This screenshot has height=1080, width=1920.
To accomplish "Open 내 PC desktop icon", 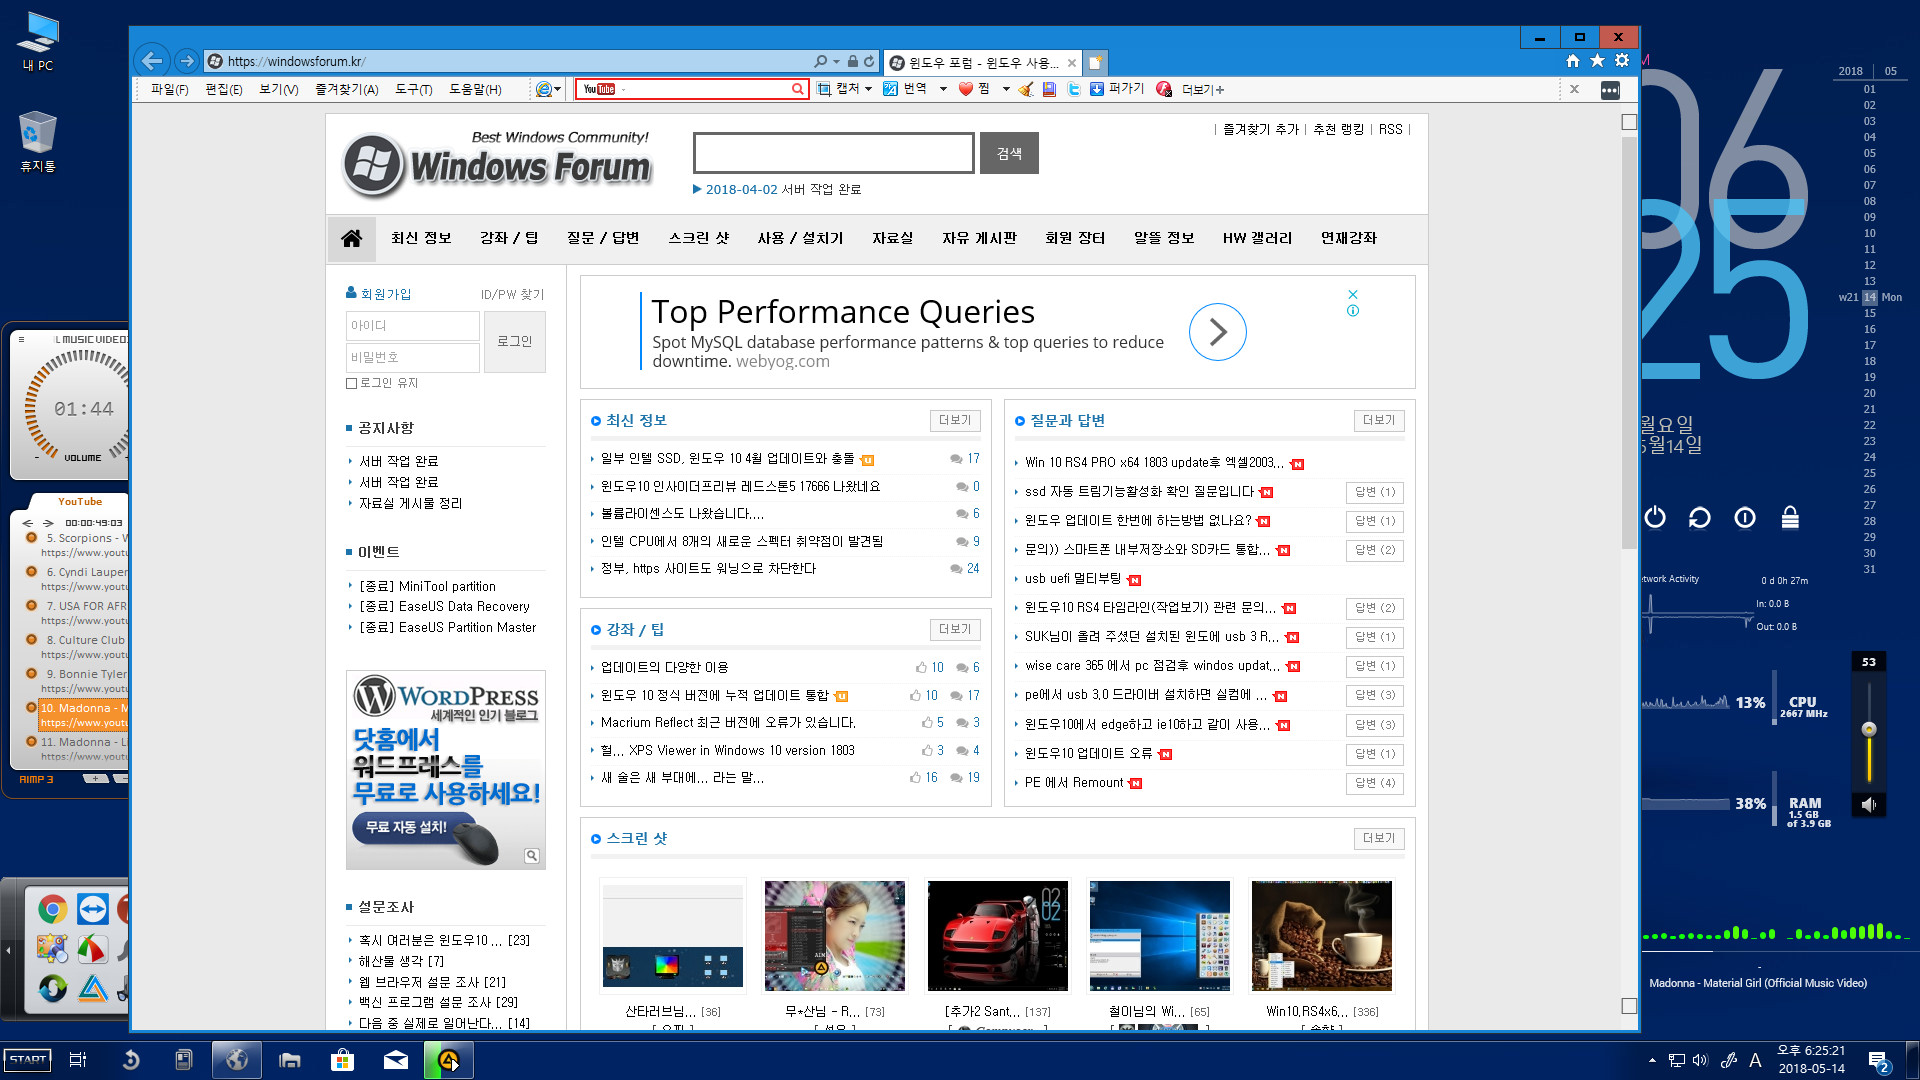I will click(38, 42).
